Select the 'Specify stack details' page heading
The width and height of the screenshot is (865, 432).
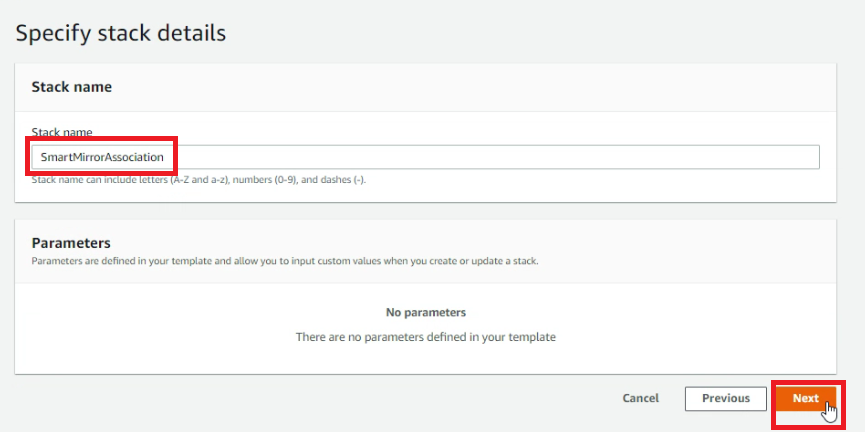tap(121, 33)
